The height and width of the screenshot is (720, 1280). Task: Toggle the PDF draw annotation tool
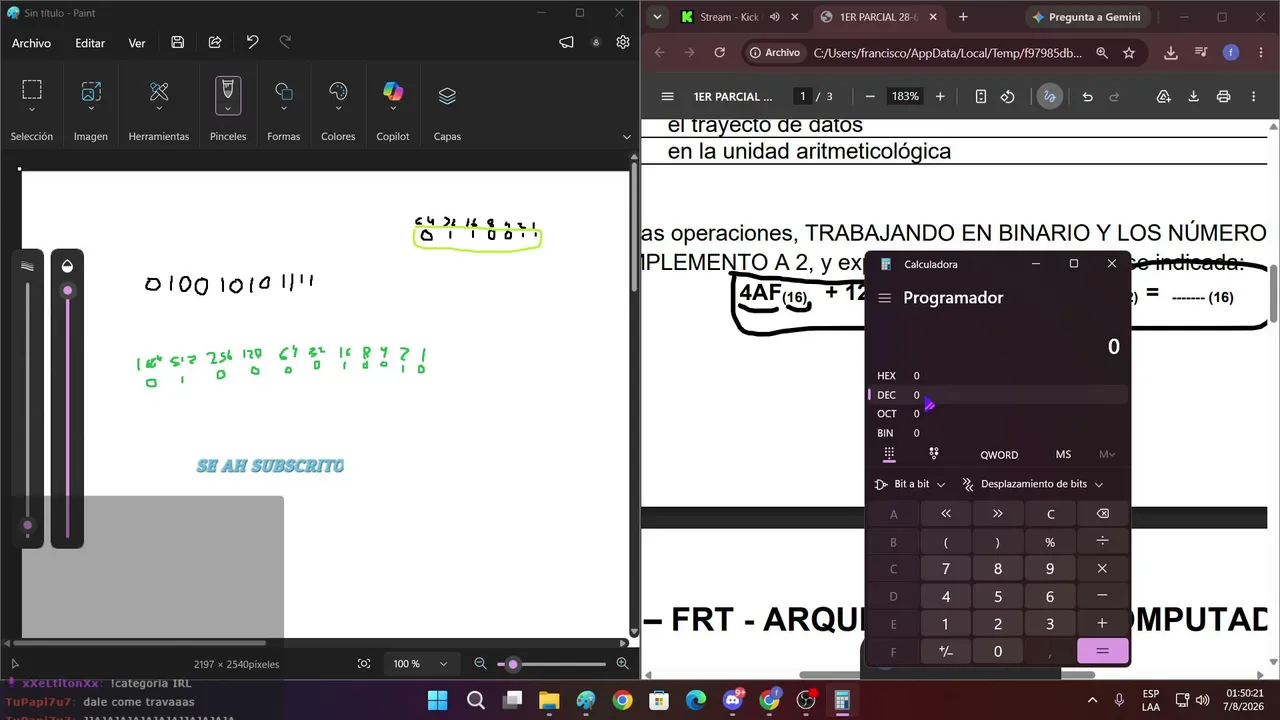point(1049,97)
